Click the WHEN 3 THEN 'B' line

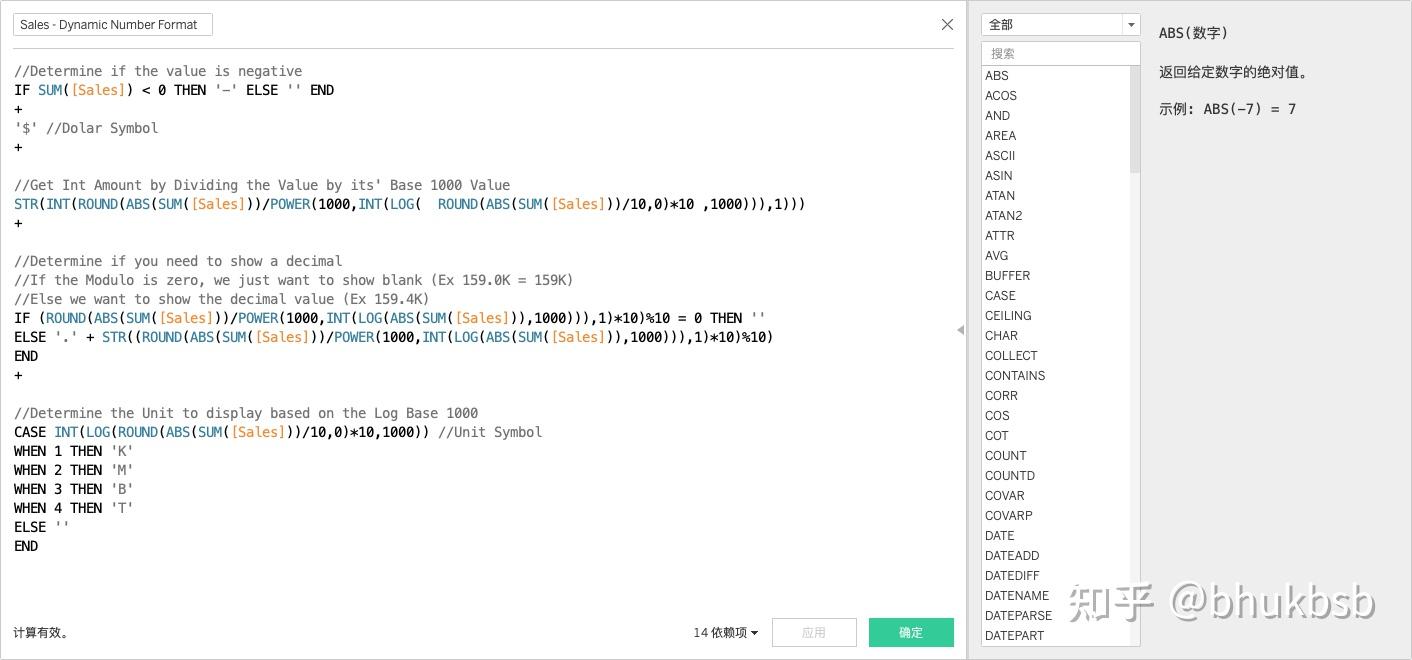pyautogui.click(x=74, y=489)
